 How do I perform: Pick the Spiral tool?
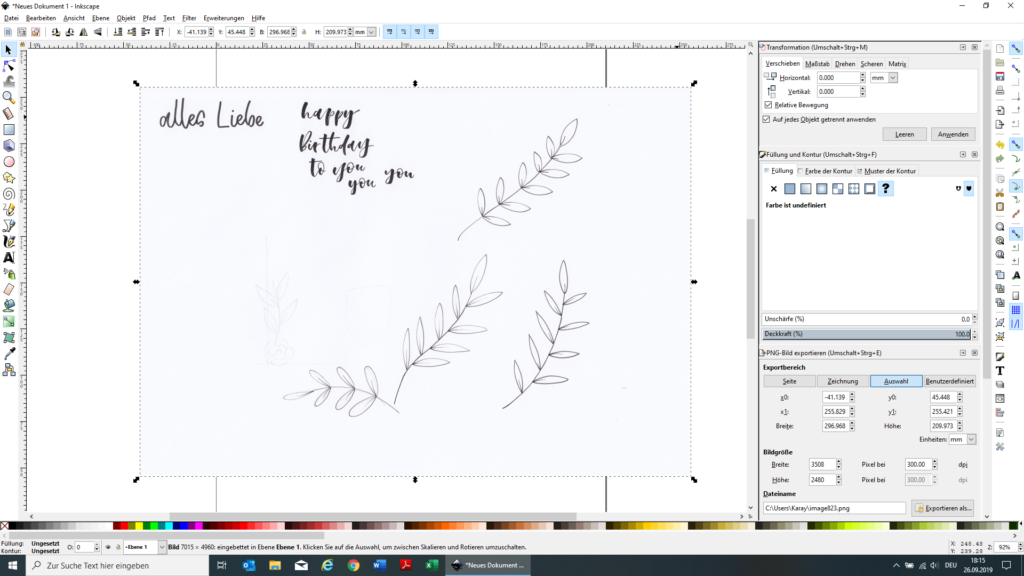coord(9,193)
